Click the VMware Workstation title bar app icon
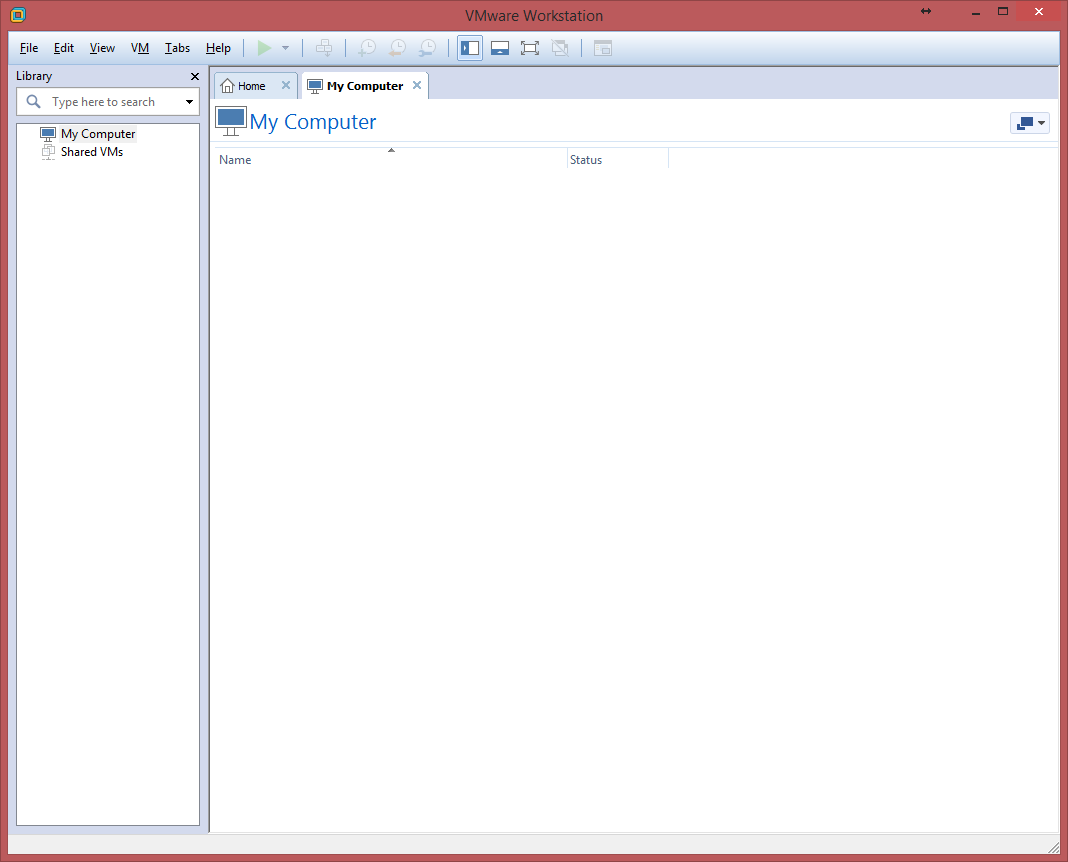The image size is (1068, 862). (18, 14)
